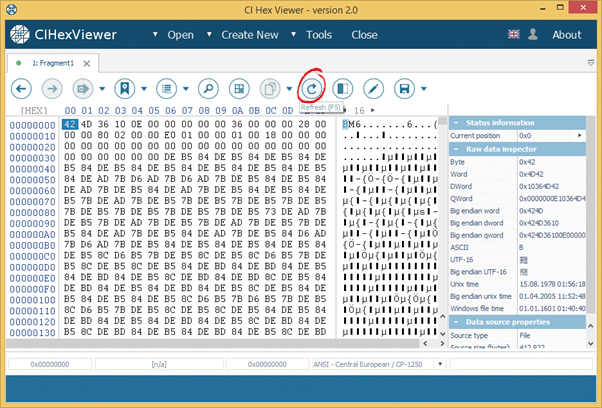Select hex byte 42 at offset 00000000
Screen dimensions: 602x408
coord(70,124)
